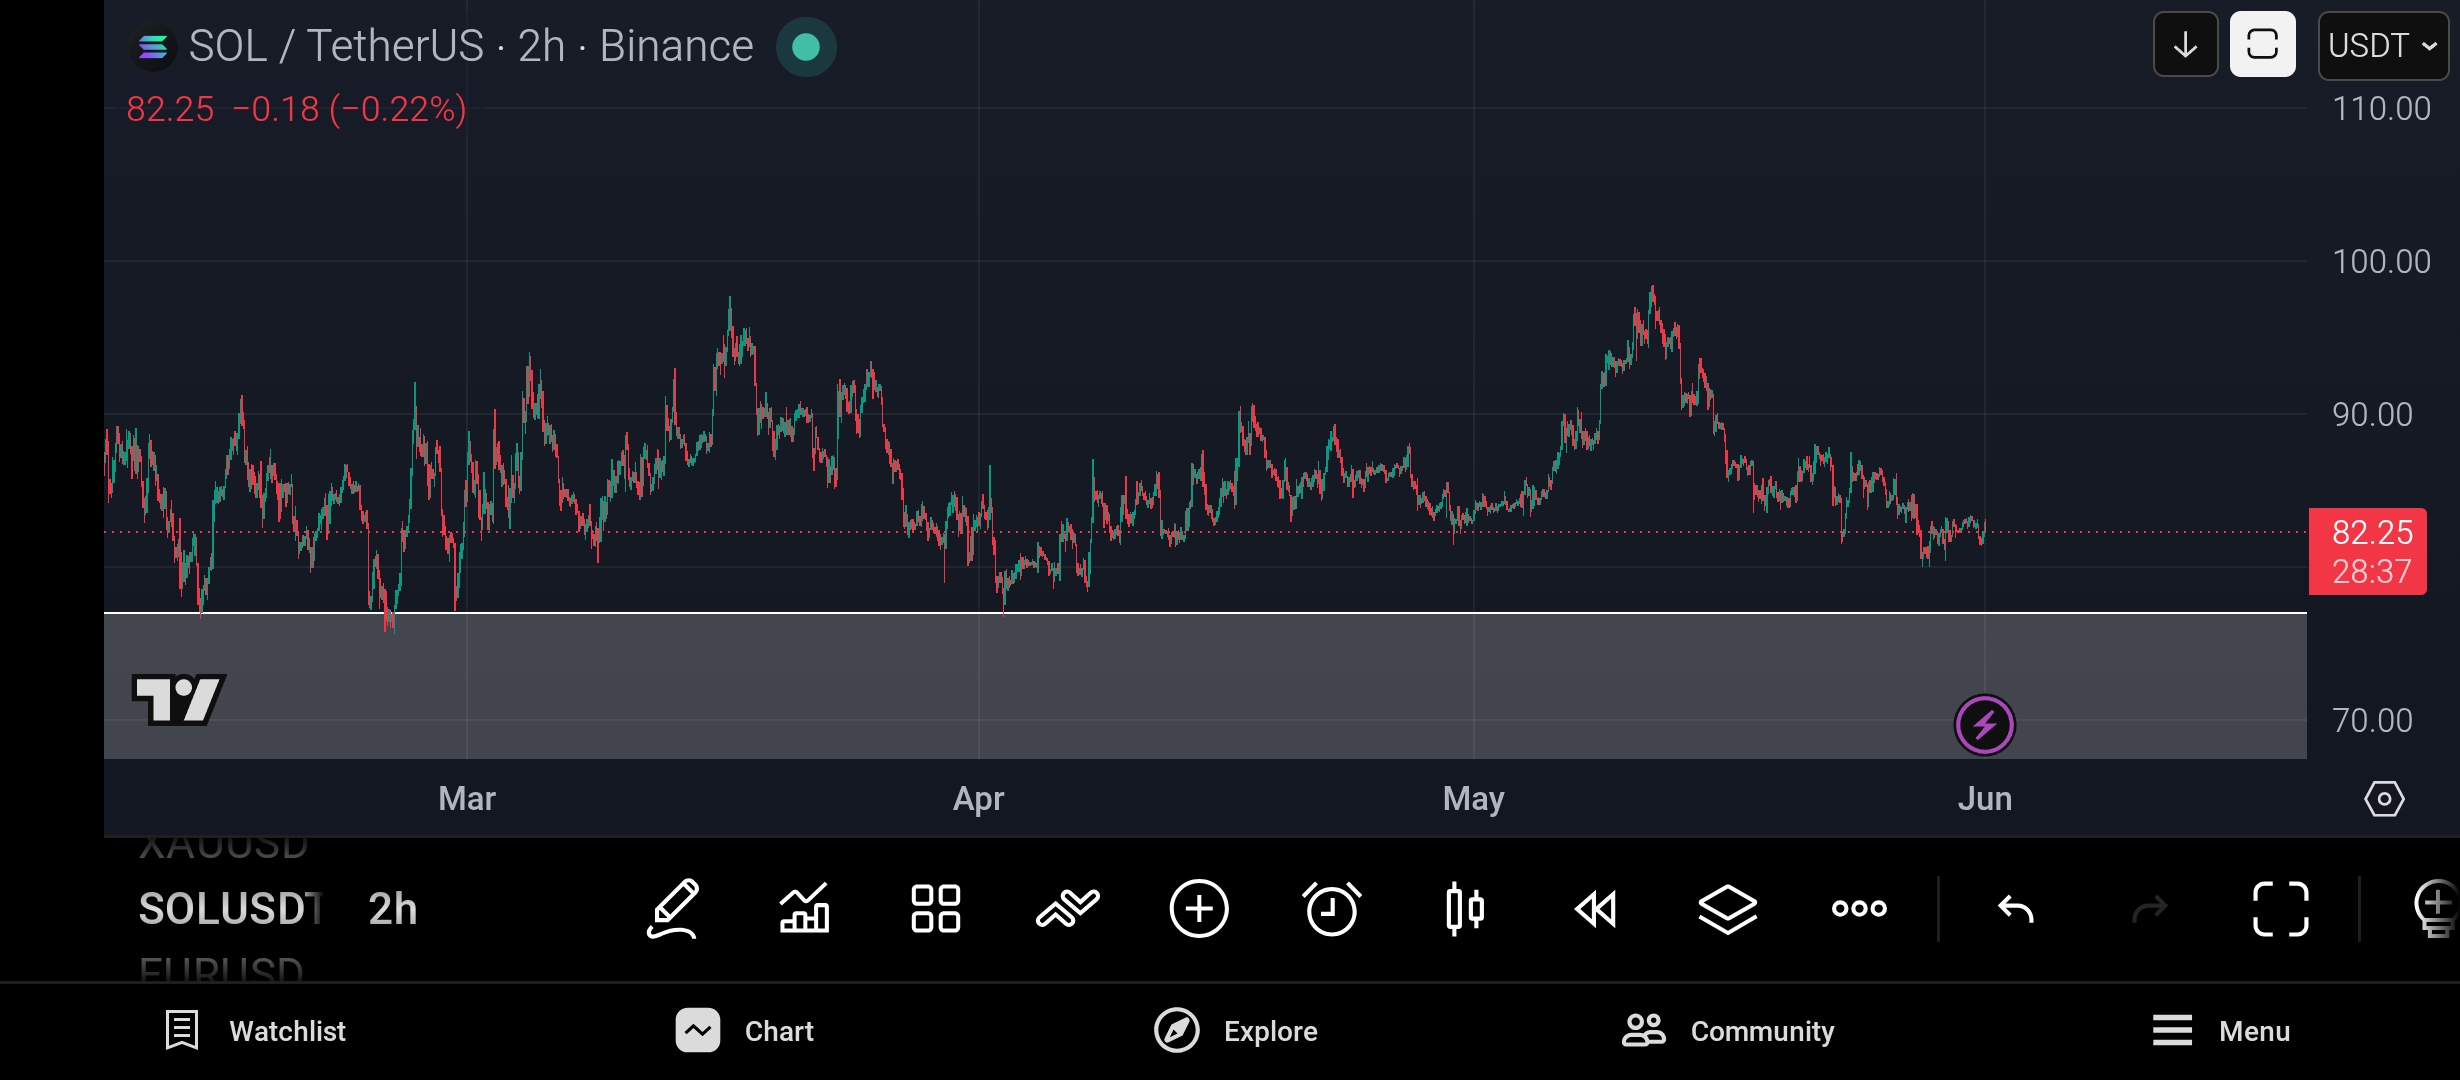Change chart type with the candlestick icon
Image resolution: width=2460 pixels, height=1080 pixels.
tap(1465, 909)
